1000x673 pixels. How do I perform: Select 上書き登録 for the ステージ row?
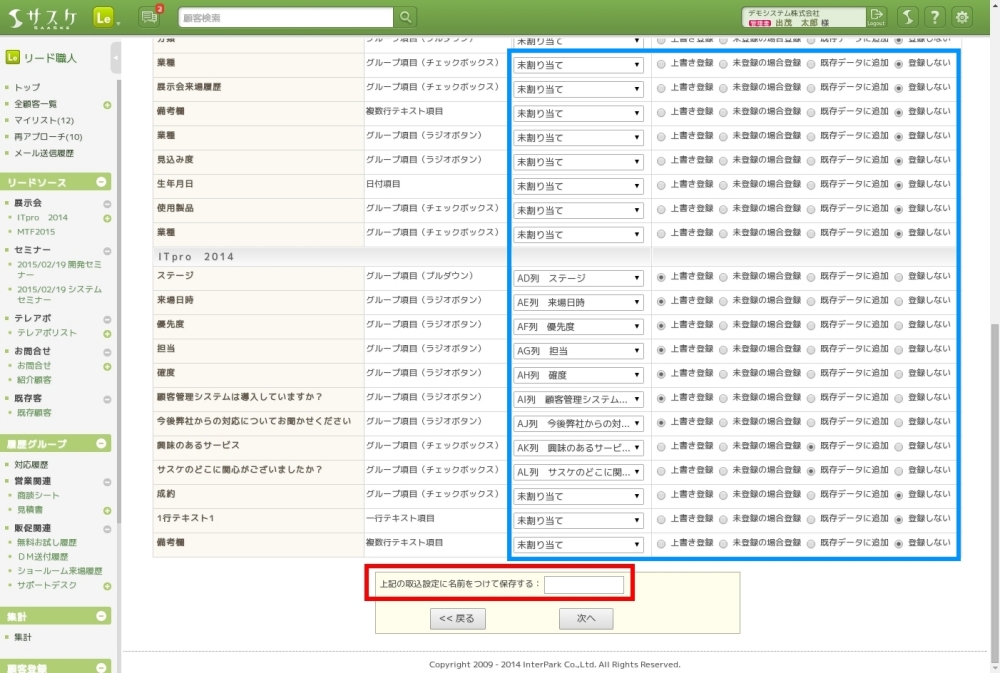pyautogui.click(x=661, y=277)
